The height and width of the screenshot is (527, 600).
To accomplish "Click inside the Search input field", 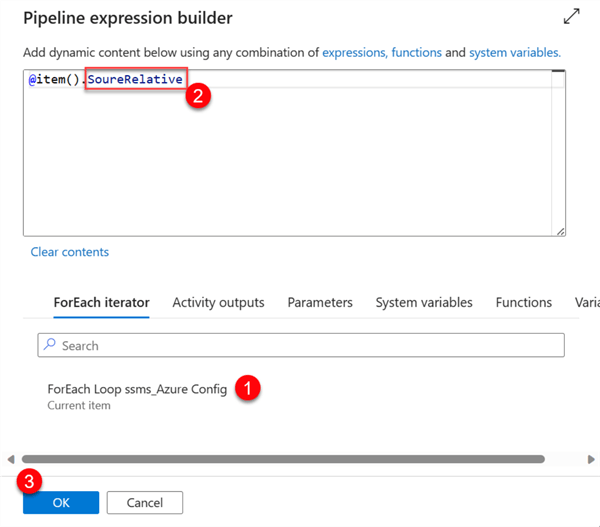I will tap(301, 345).
